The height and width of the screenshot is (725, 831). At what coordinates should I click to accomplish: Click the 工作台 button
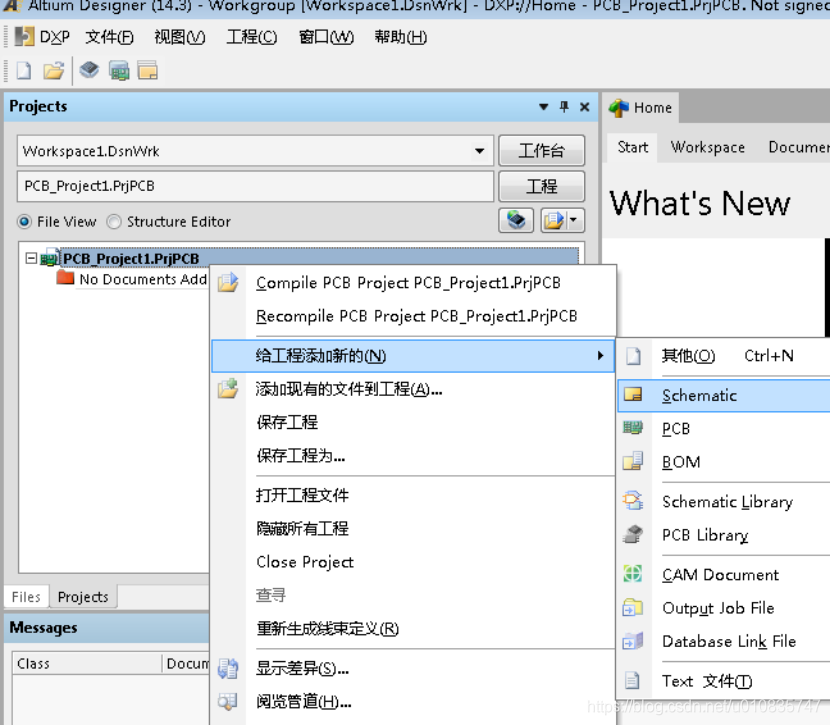coord(541,152)
